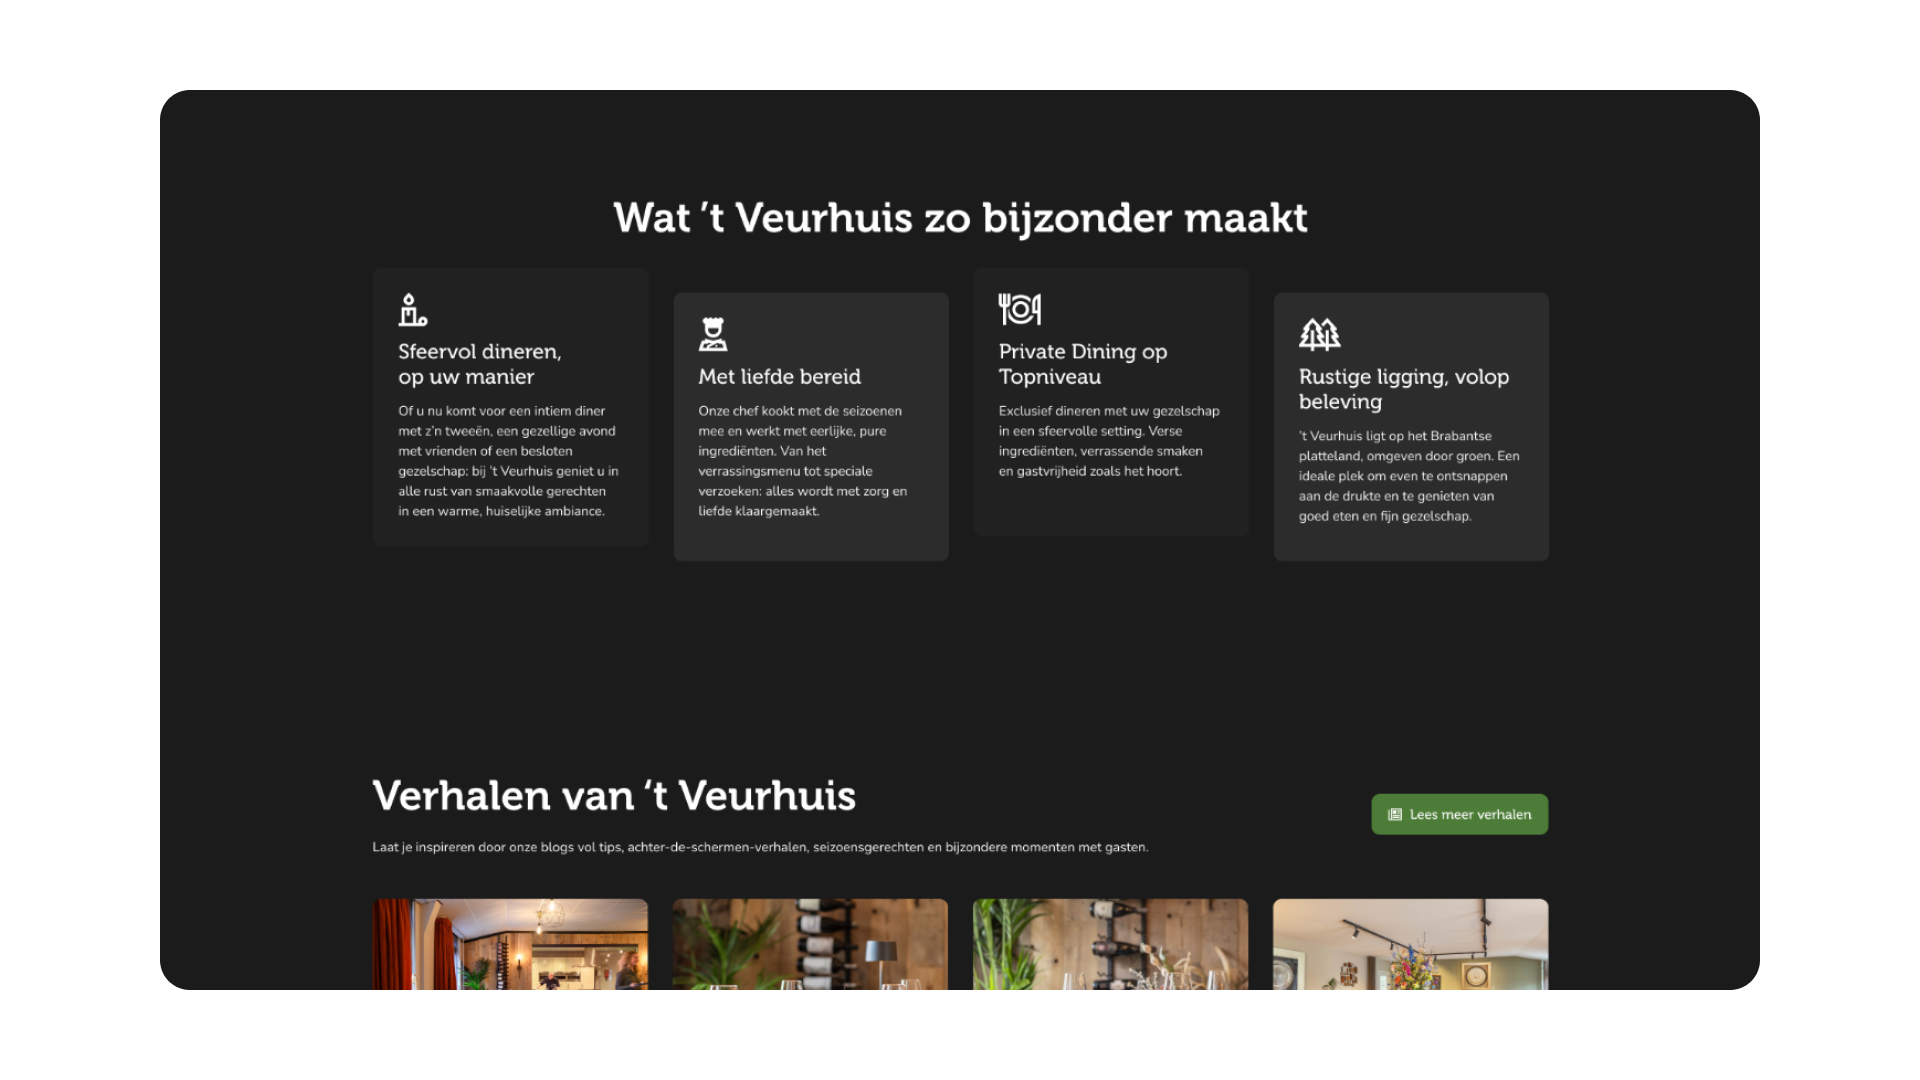The height and width of the screenshot is (1080, 1920).
Task: Open the fourth blog thumbnail with flowers
Action: pyautogui.click(x=1410, y=944)
